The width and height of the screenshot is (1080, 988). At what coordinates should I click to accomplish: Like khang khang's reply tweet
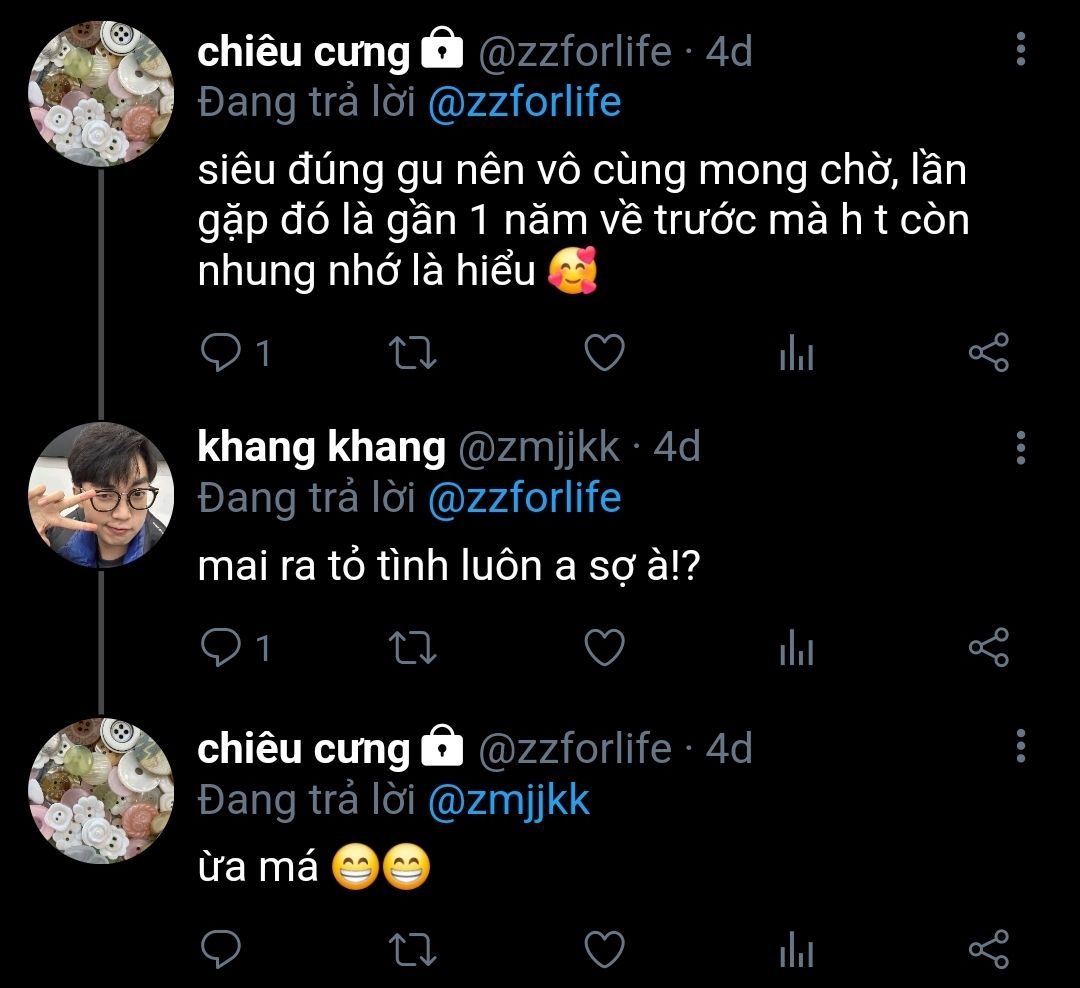coord(604,649)
